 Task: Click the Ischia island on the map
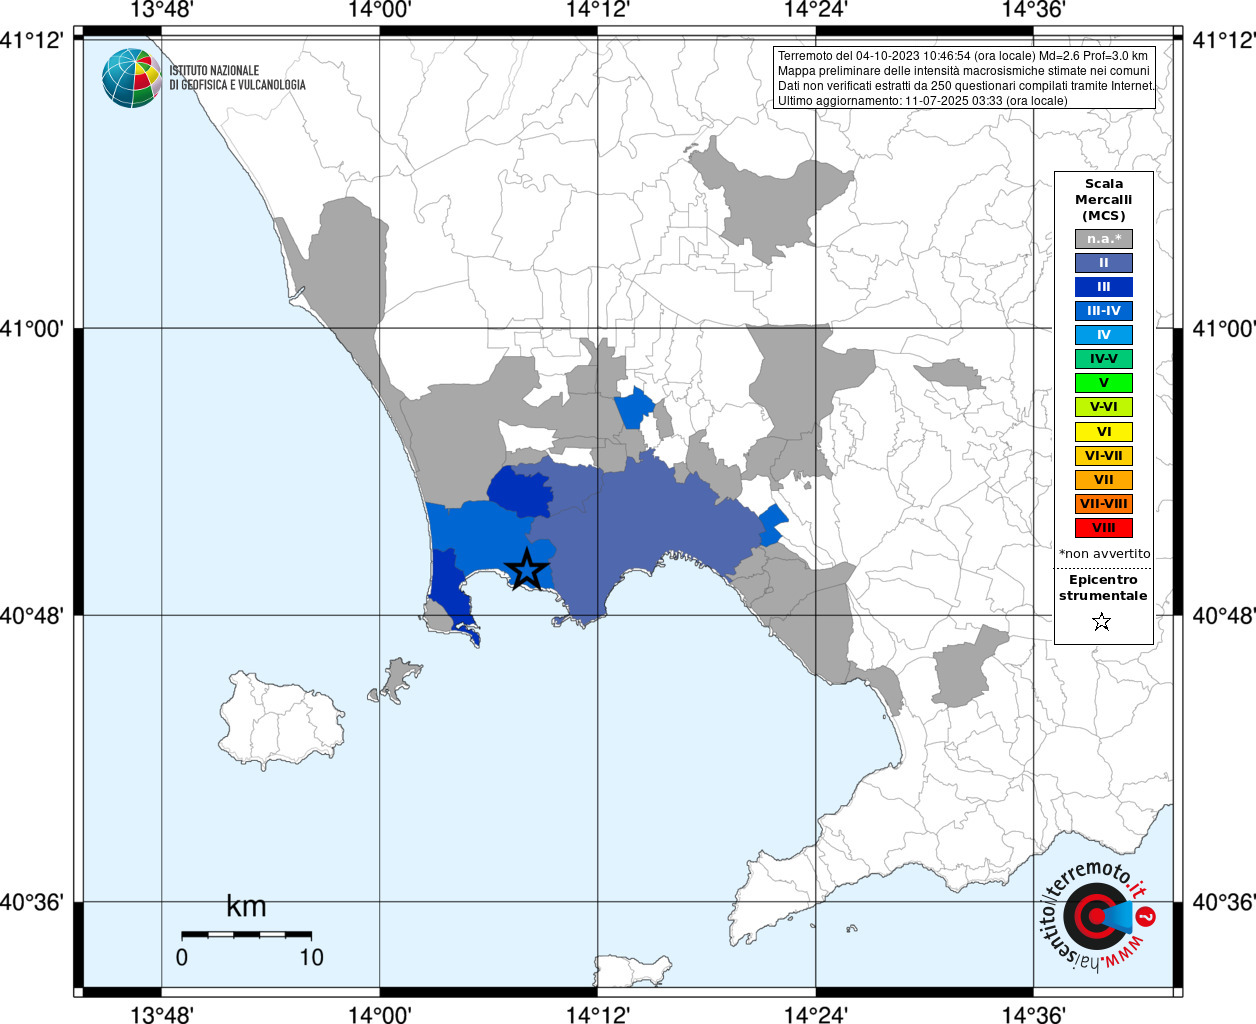tap(281, 720)
